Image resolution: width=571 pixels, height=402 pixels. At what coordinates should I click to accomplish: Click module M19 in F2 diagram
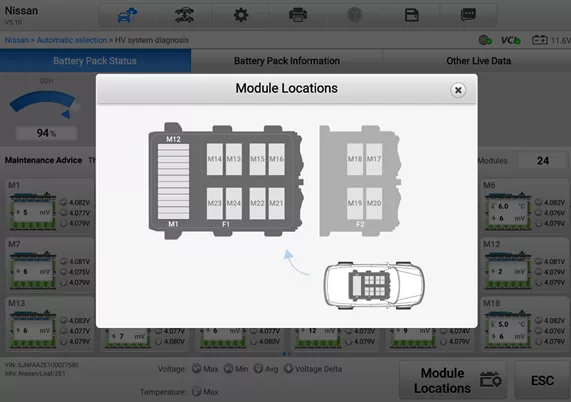355,203
